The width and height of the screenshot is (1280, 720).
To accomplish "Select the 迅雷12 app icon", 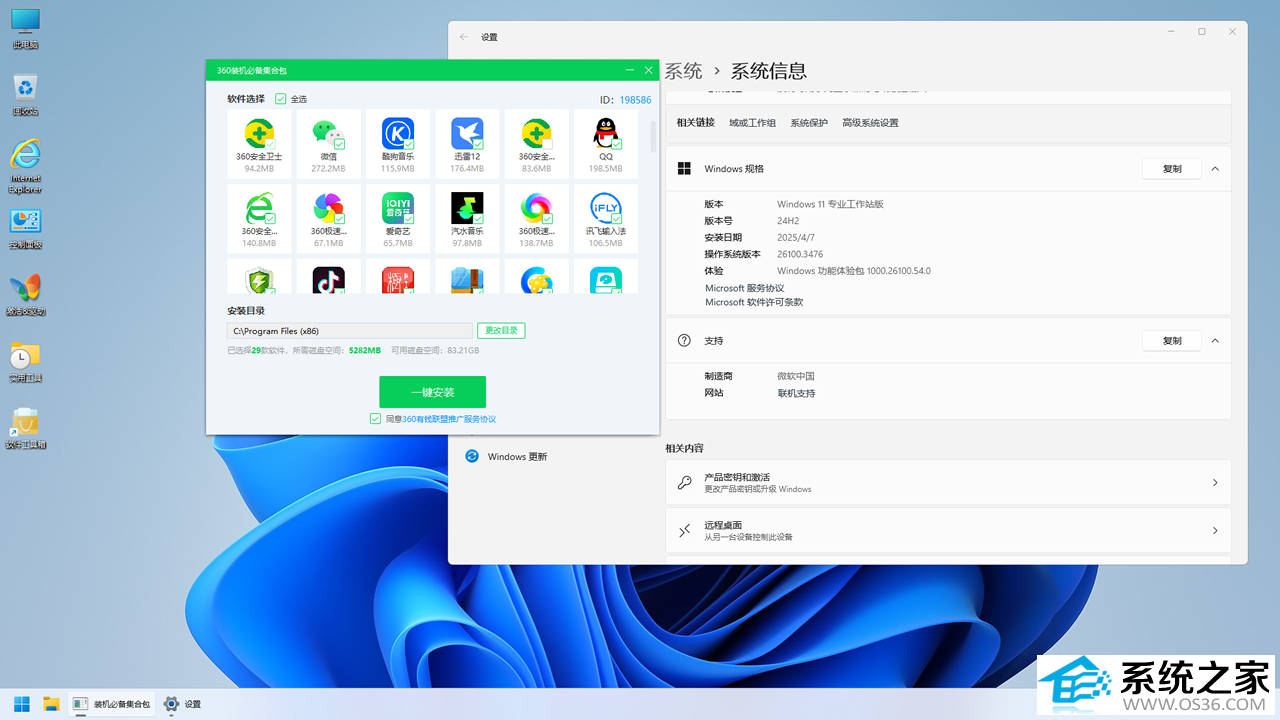I will point(467,134).
